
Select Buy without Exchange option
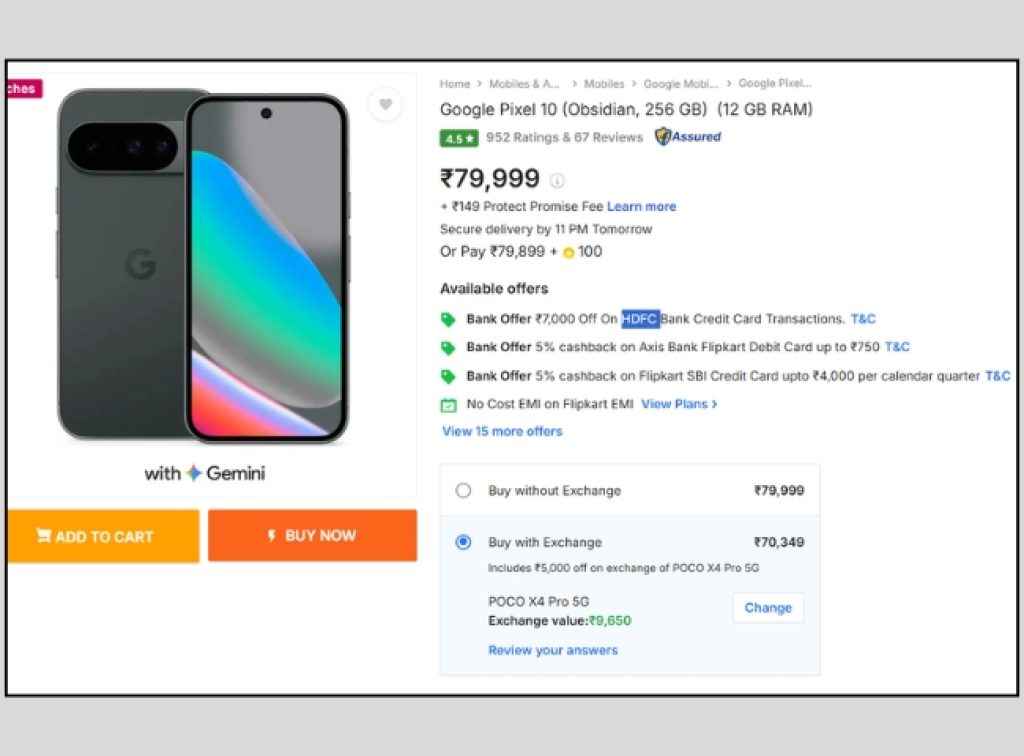(x=463, y=490)
